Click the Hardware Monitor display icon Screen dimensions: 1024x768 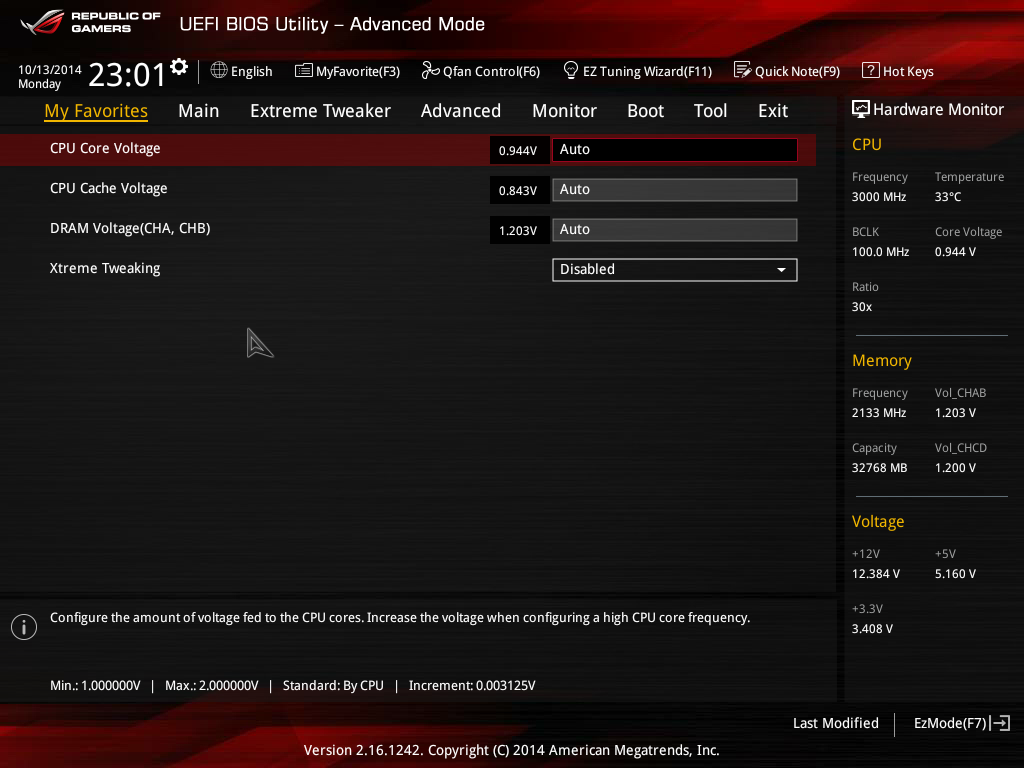click(861, 109)
